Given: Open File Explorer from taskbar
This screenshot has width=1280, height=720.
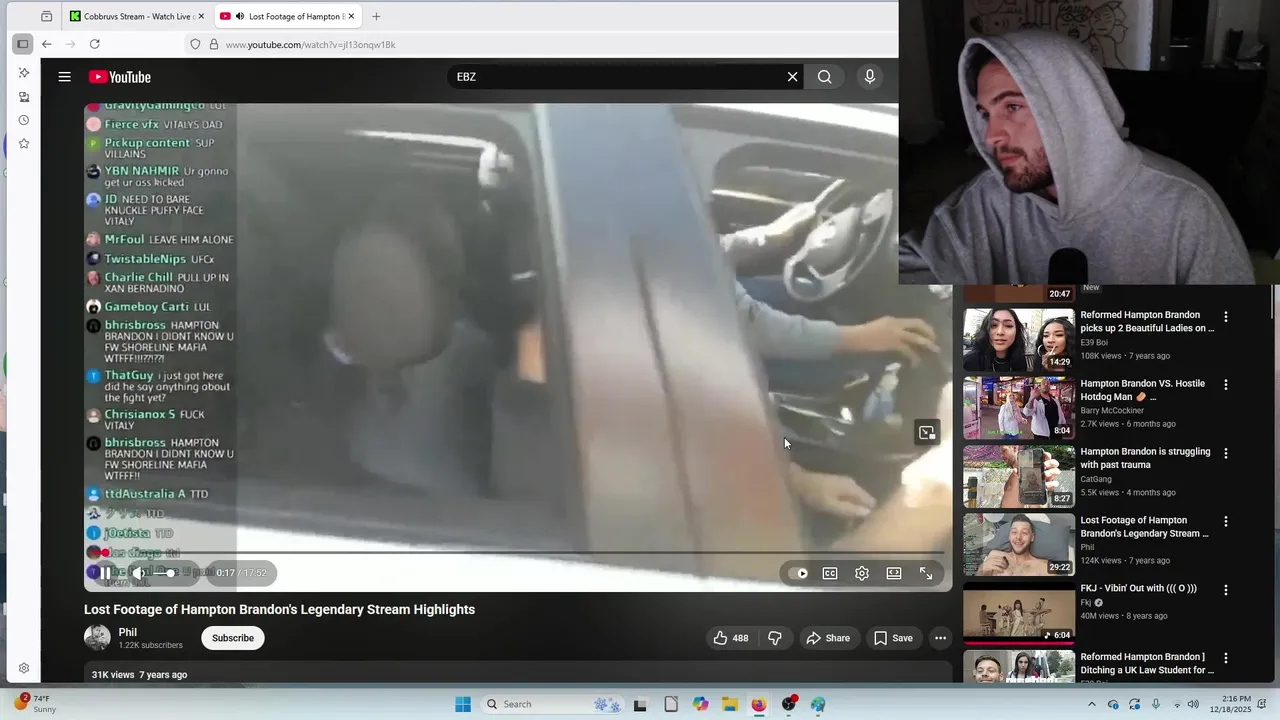Looking at the screenshot, I should (730, 704).
